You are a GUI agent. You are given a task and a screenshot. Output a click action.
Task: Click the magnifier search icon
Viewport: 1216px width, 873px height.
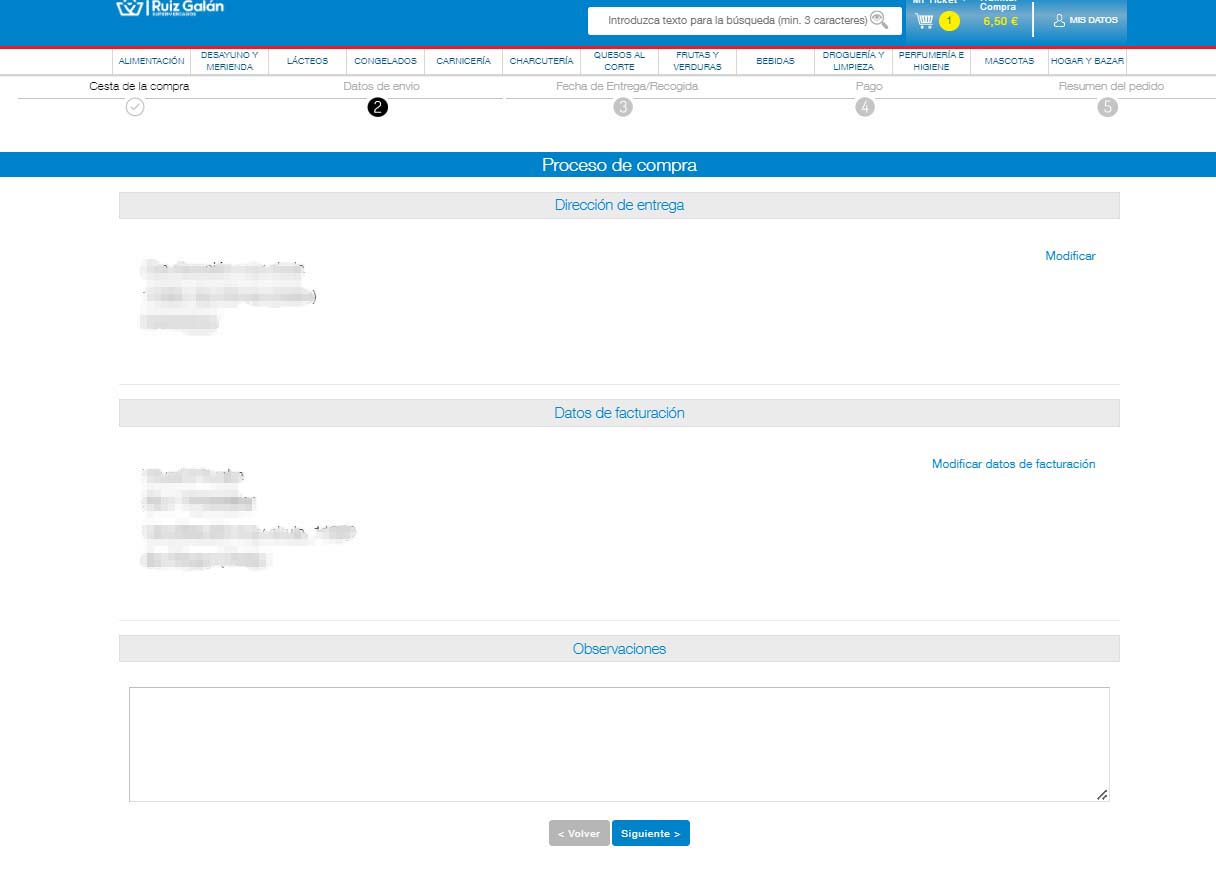tap(879, 19)
